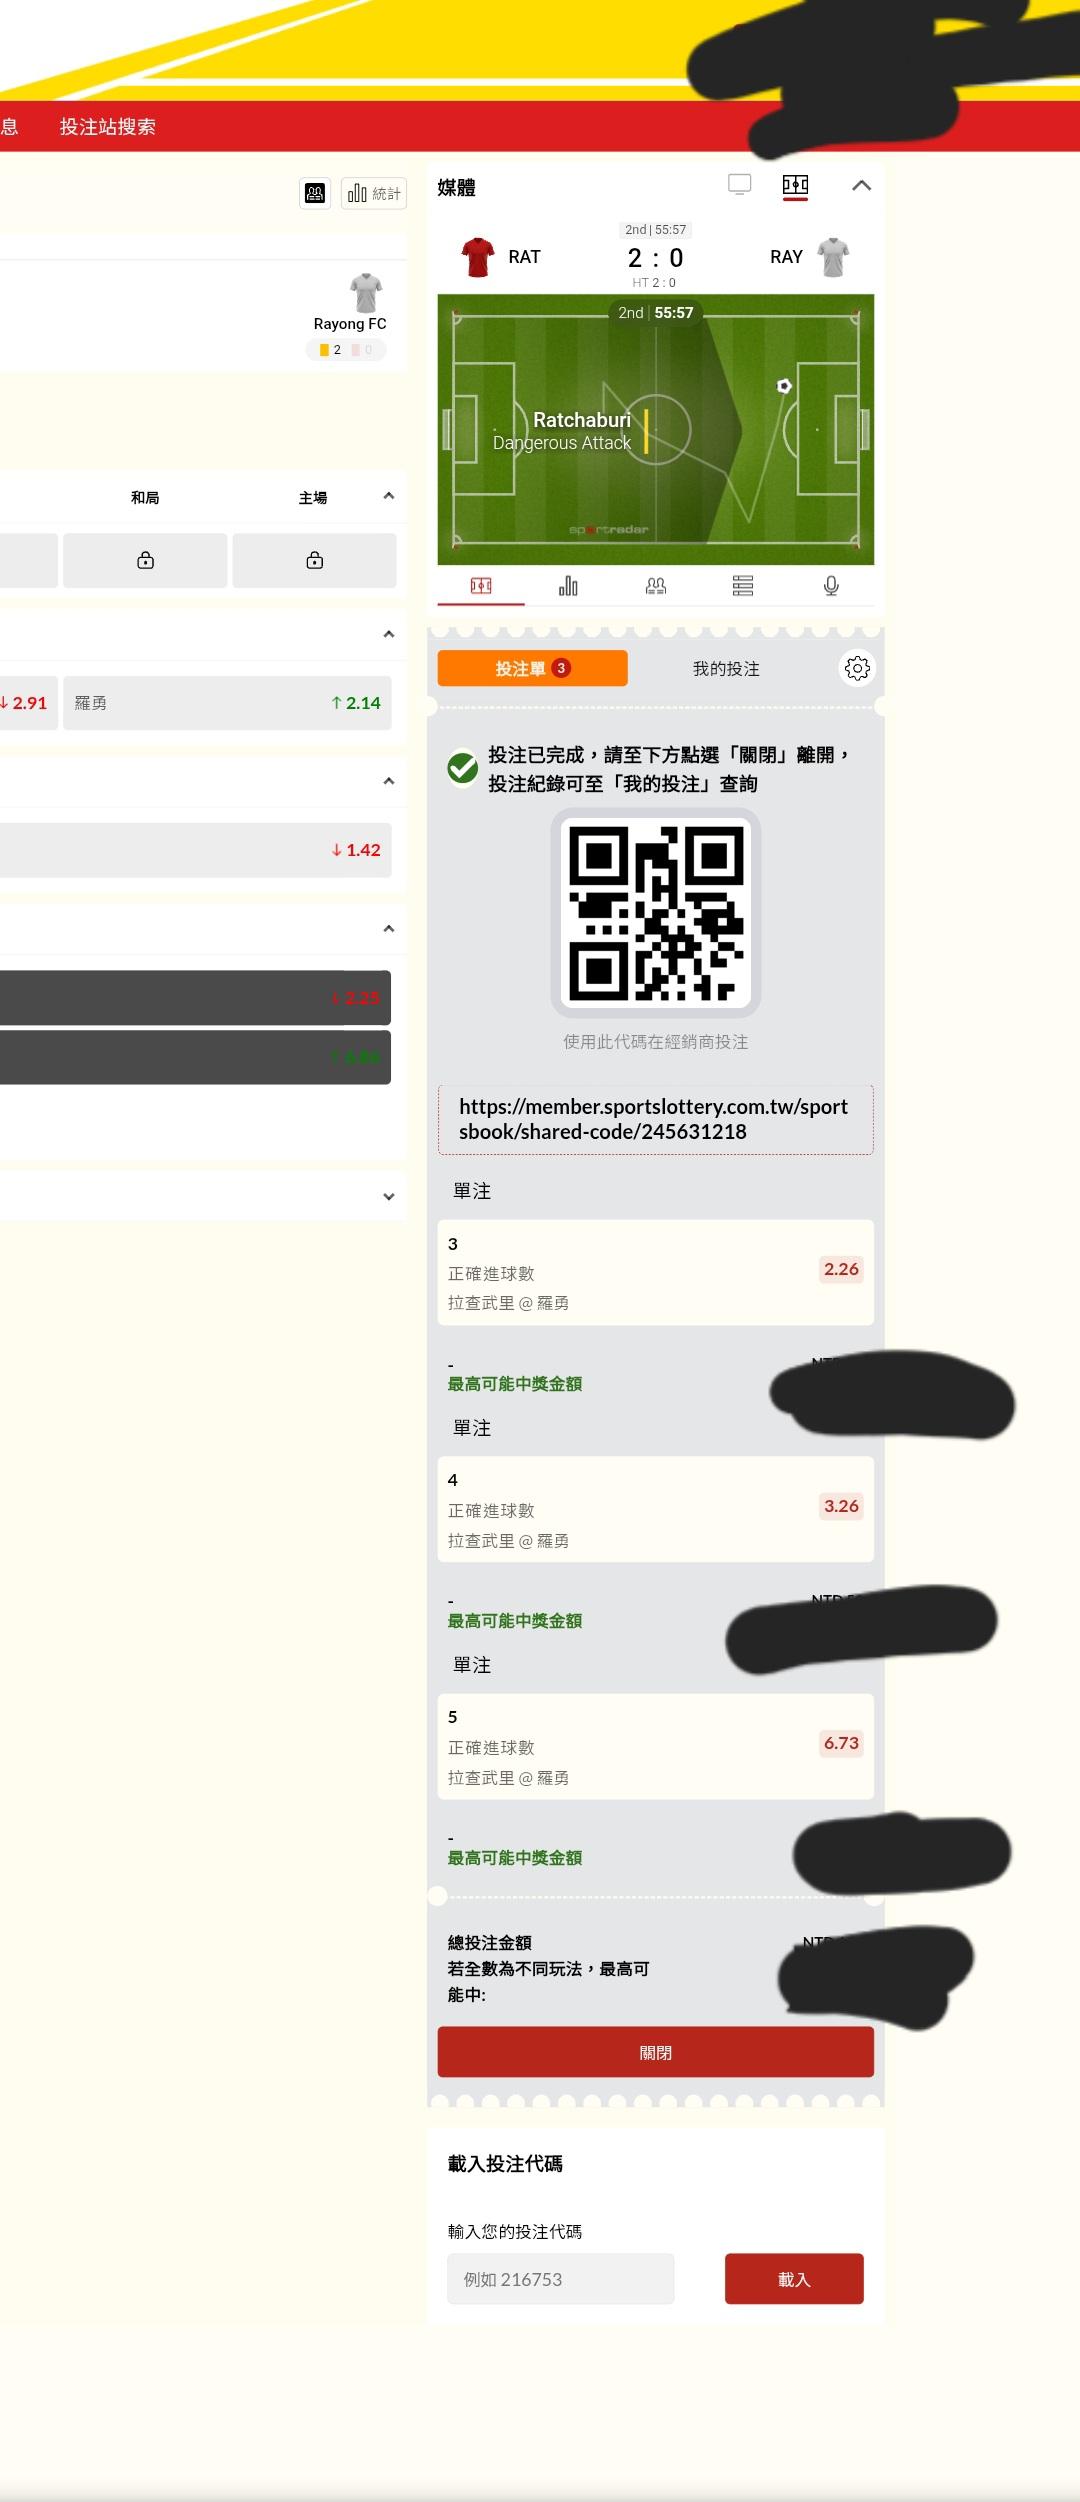The width and height of the screenshot is (1080, 2502).
Task: Focus the betting code input field
Action: (560, 2279)
